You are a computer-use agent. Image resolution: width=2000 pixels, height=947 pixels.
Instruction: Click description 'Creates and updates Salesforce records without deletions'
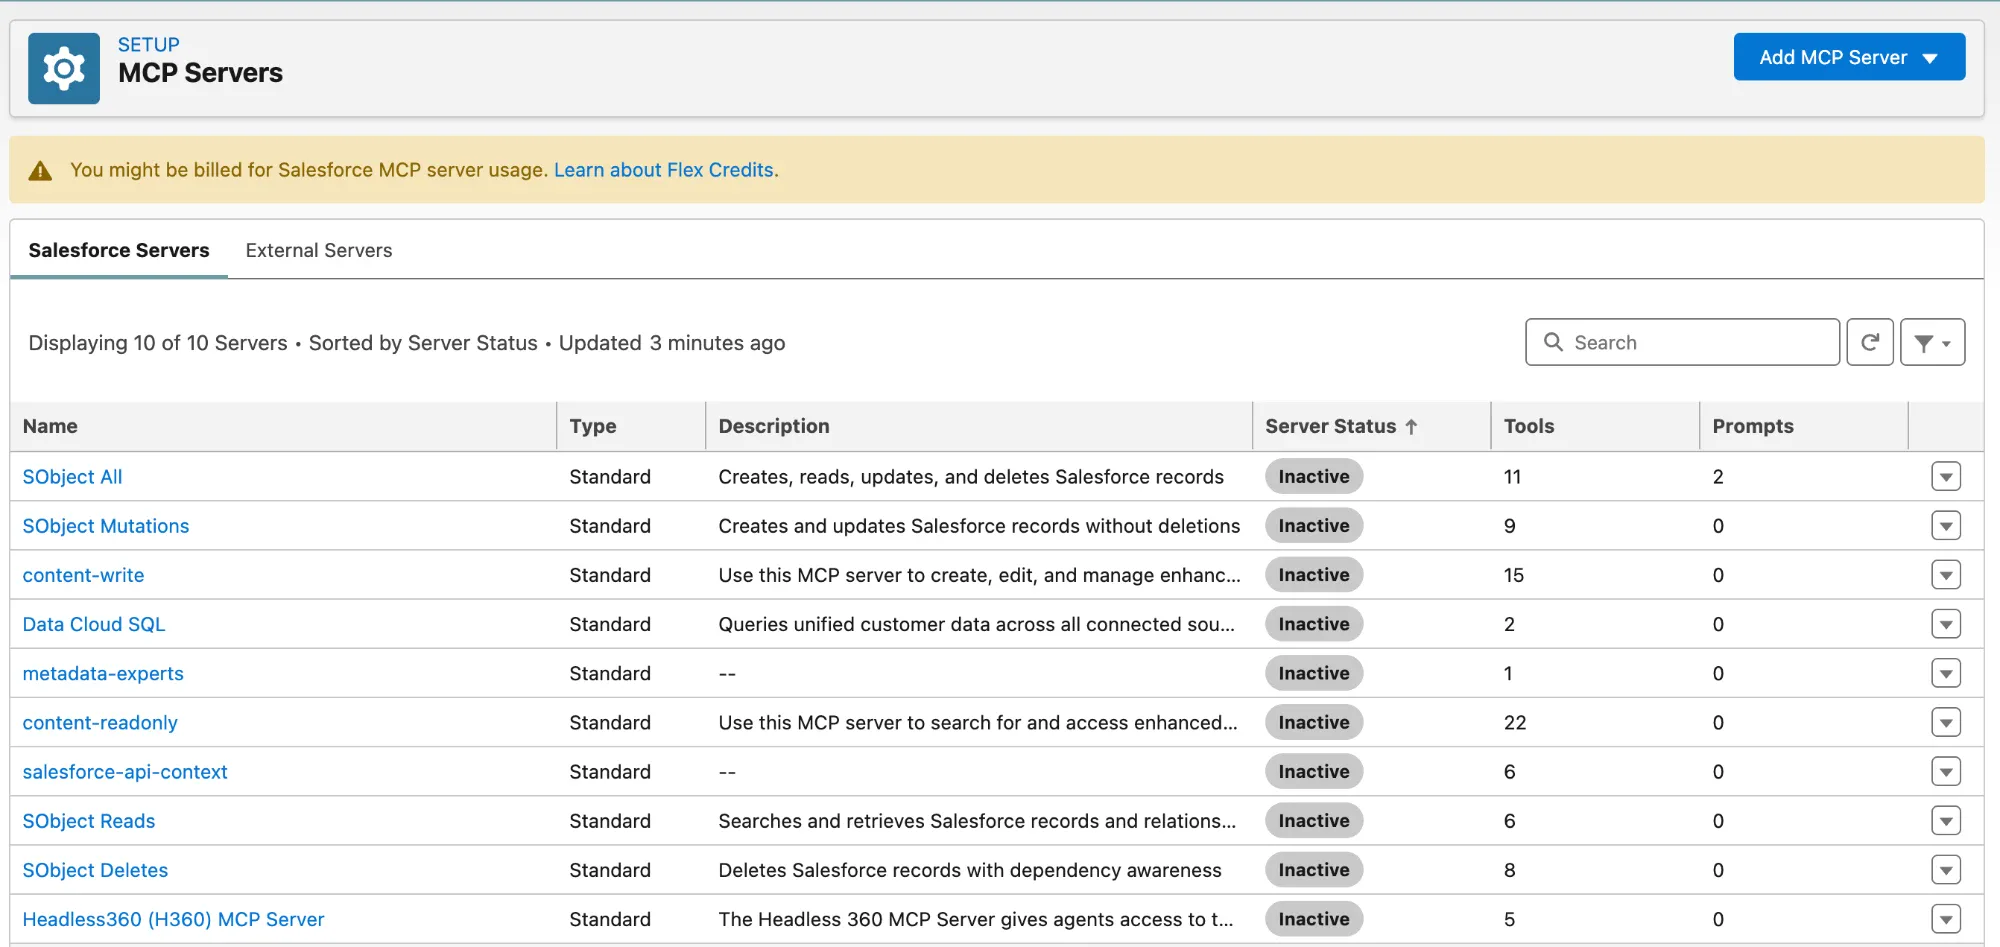979,526
